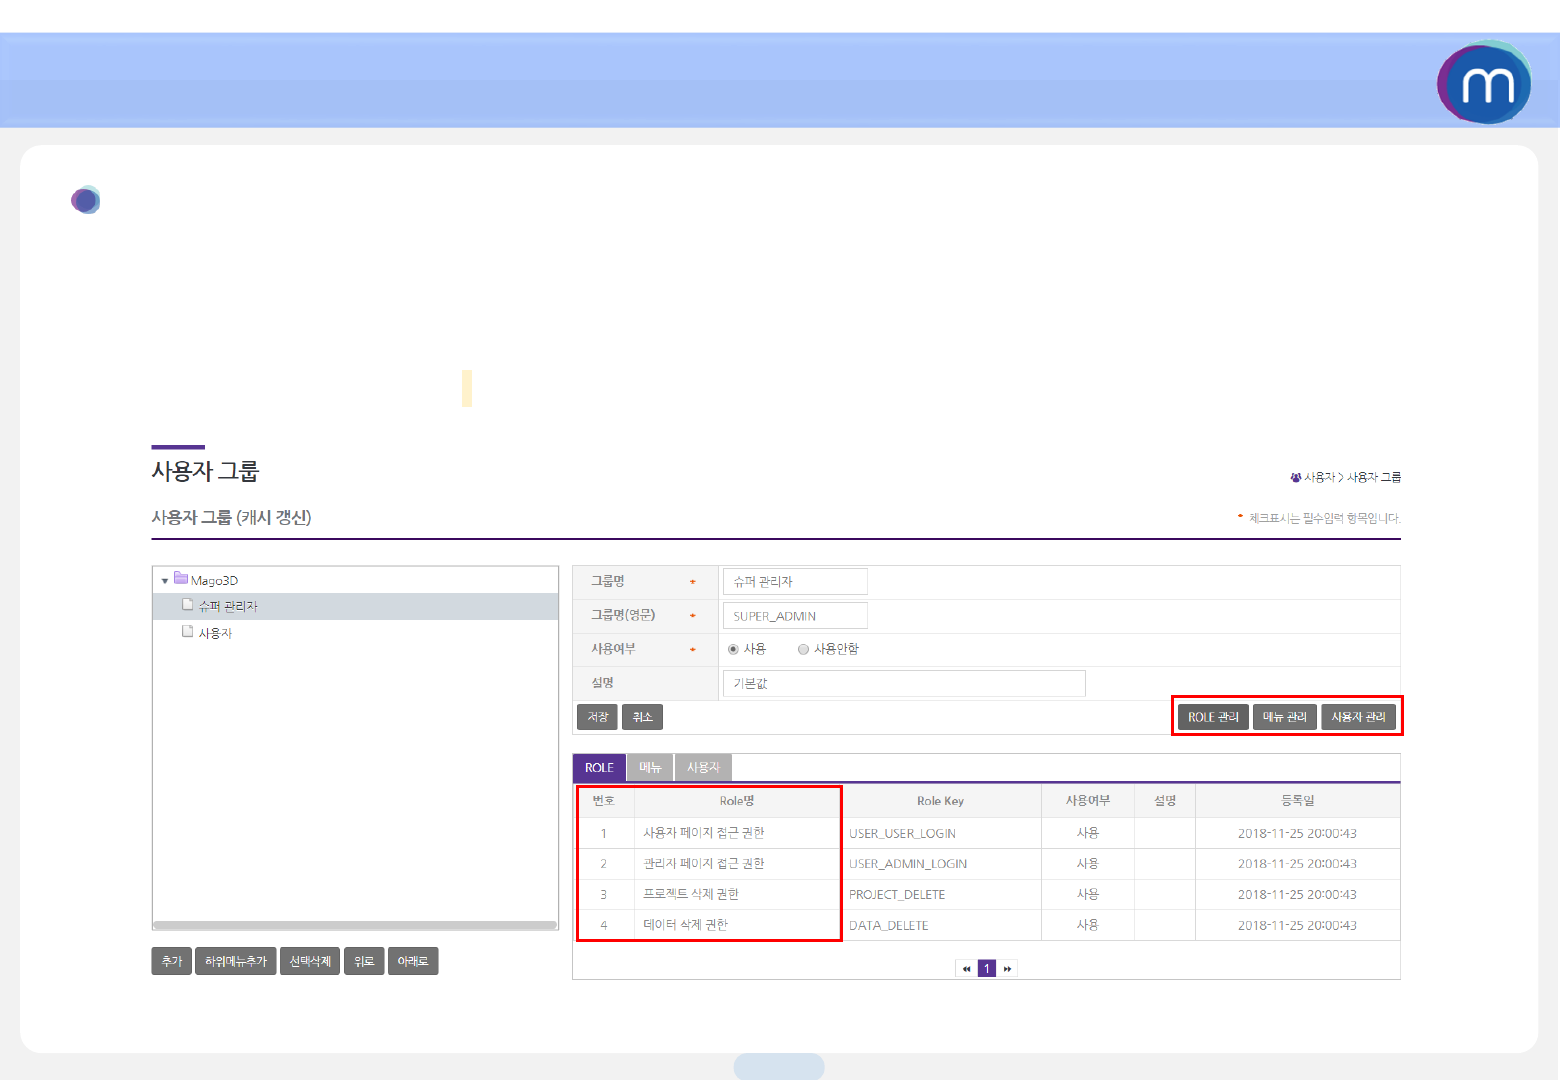Click the DATA_DELETE role key
Viewport: 1560px width, 1080px height.
click(x=888, y=925)
